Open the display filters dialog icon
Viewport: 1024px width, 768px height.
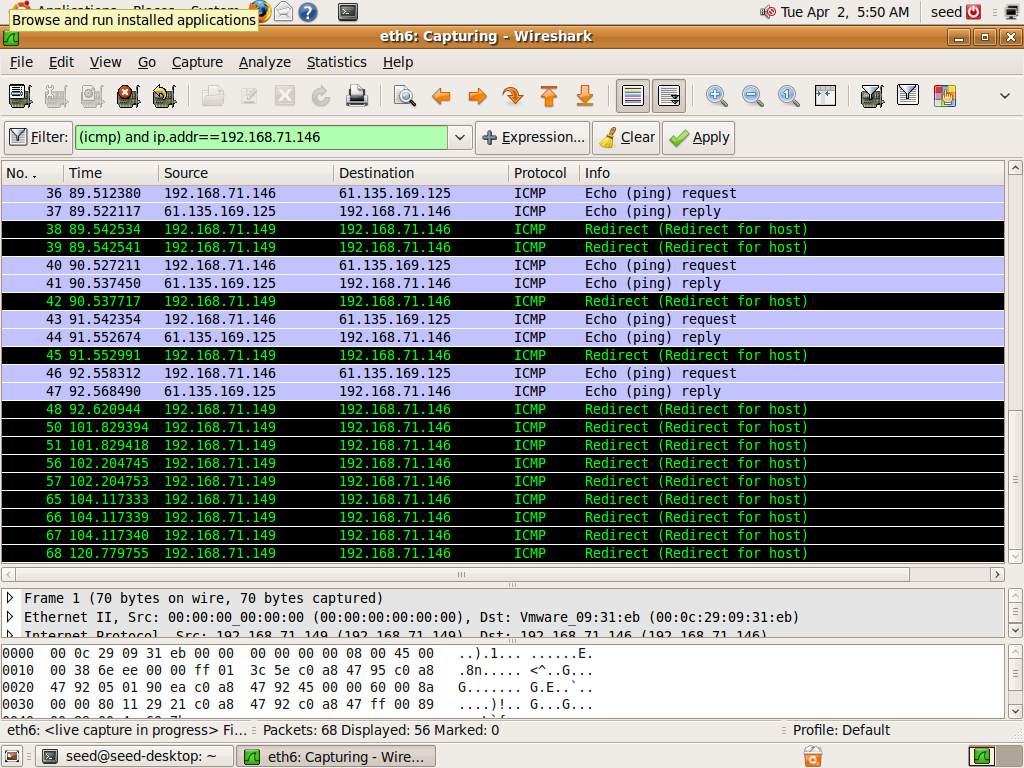(908, 96)
